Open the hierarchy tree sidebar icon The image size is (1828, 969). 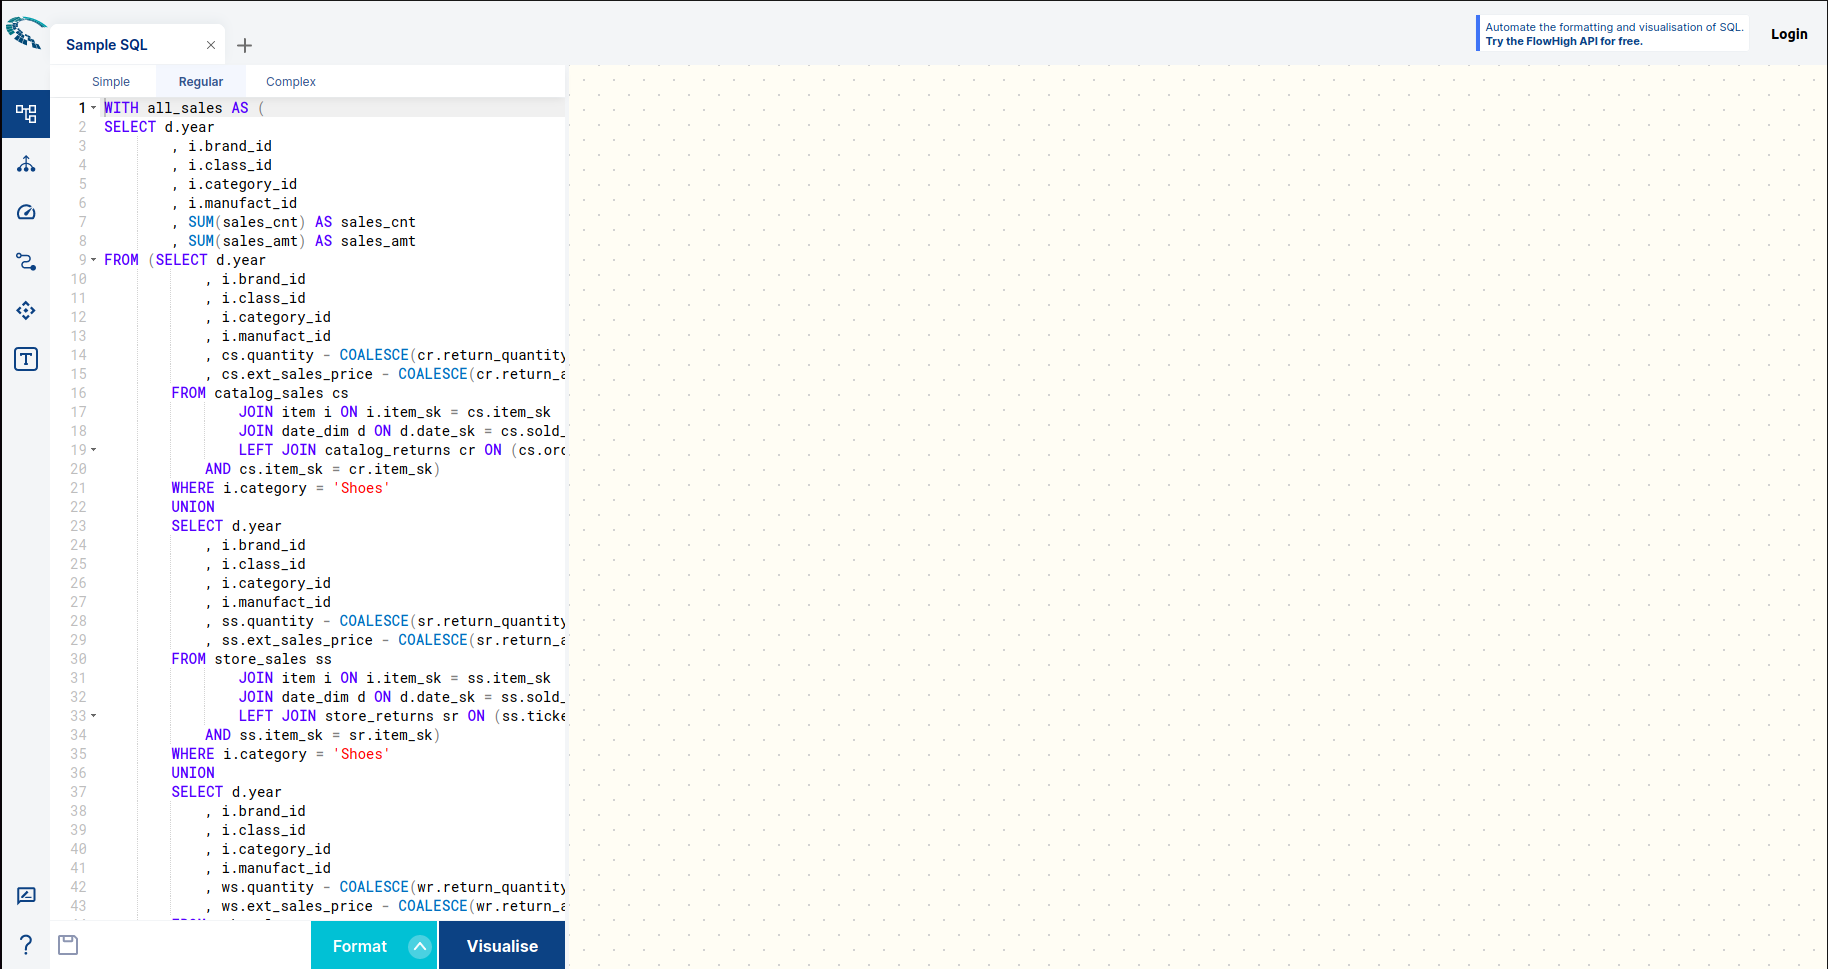(26, 164)
